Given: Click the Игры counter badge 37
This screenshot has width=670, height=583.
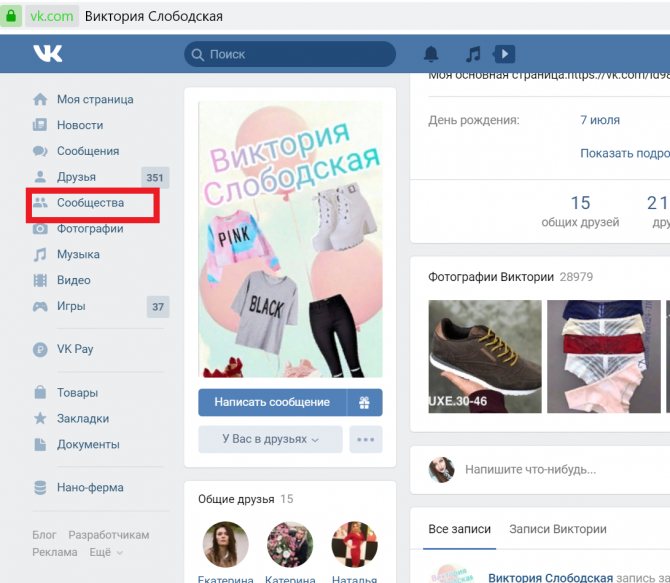Looking at the screenshot, I should [158, 306].
